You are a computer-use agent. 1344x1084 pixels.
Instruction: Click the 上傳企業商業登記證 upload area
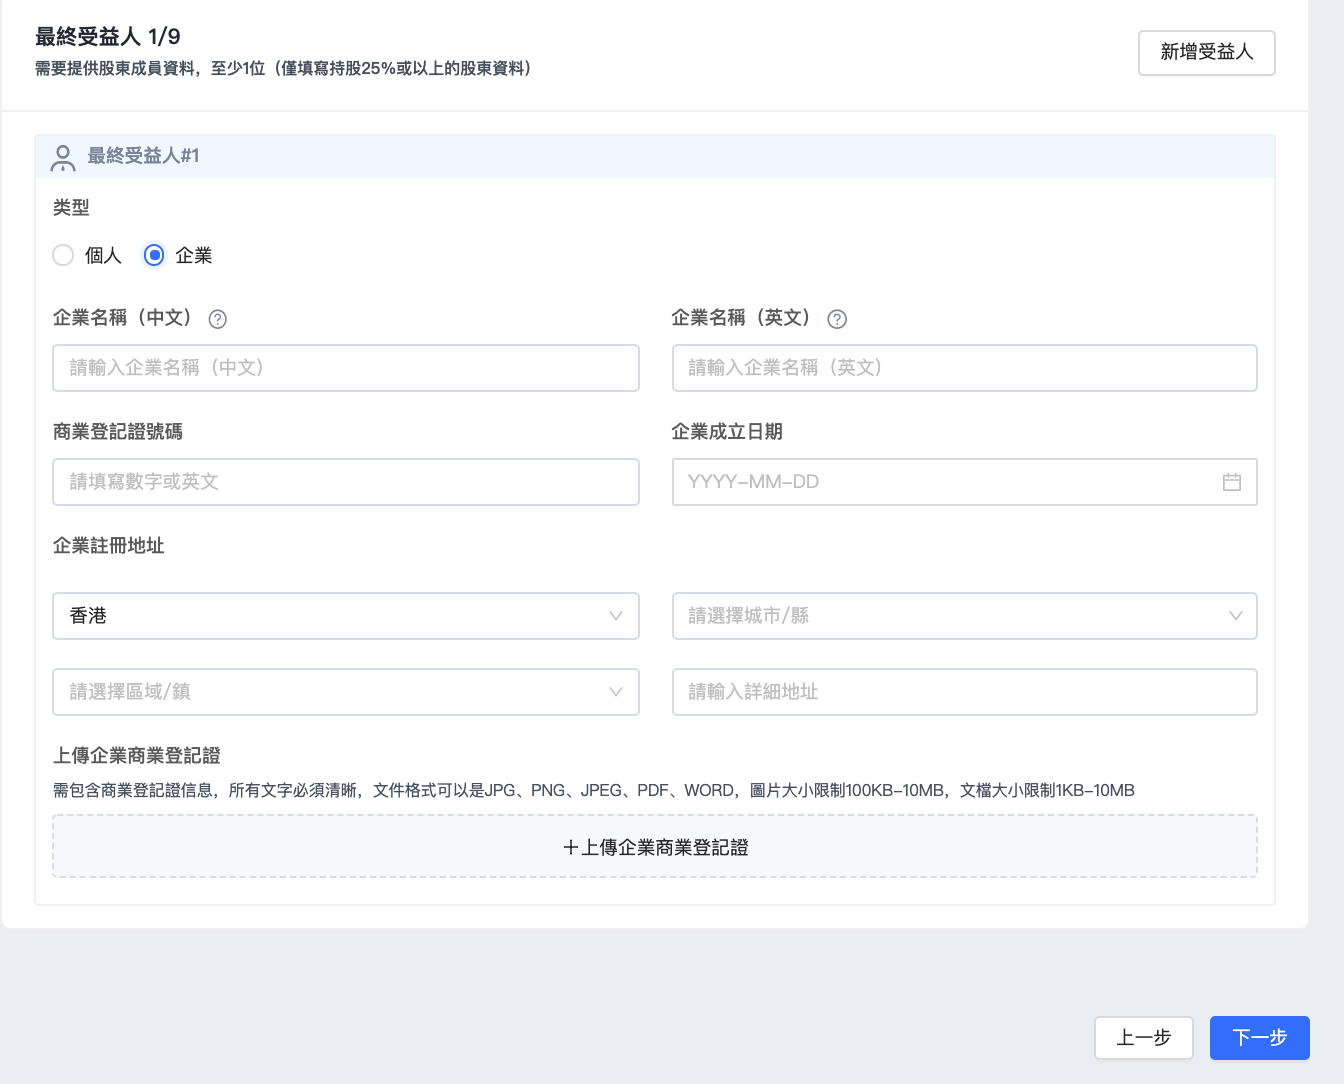(655, 847)
